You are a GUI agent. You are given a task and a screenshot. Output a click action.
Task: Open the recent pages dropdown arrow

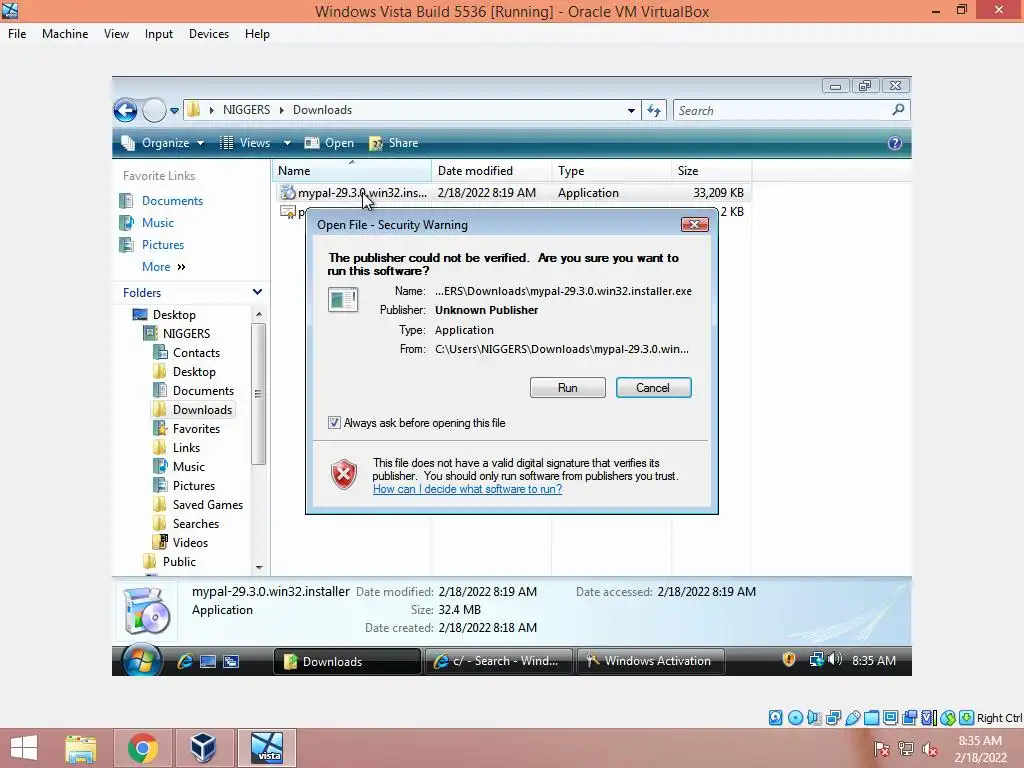(174, 111)
